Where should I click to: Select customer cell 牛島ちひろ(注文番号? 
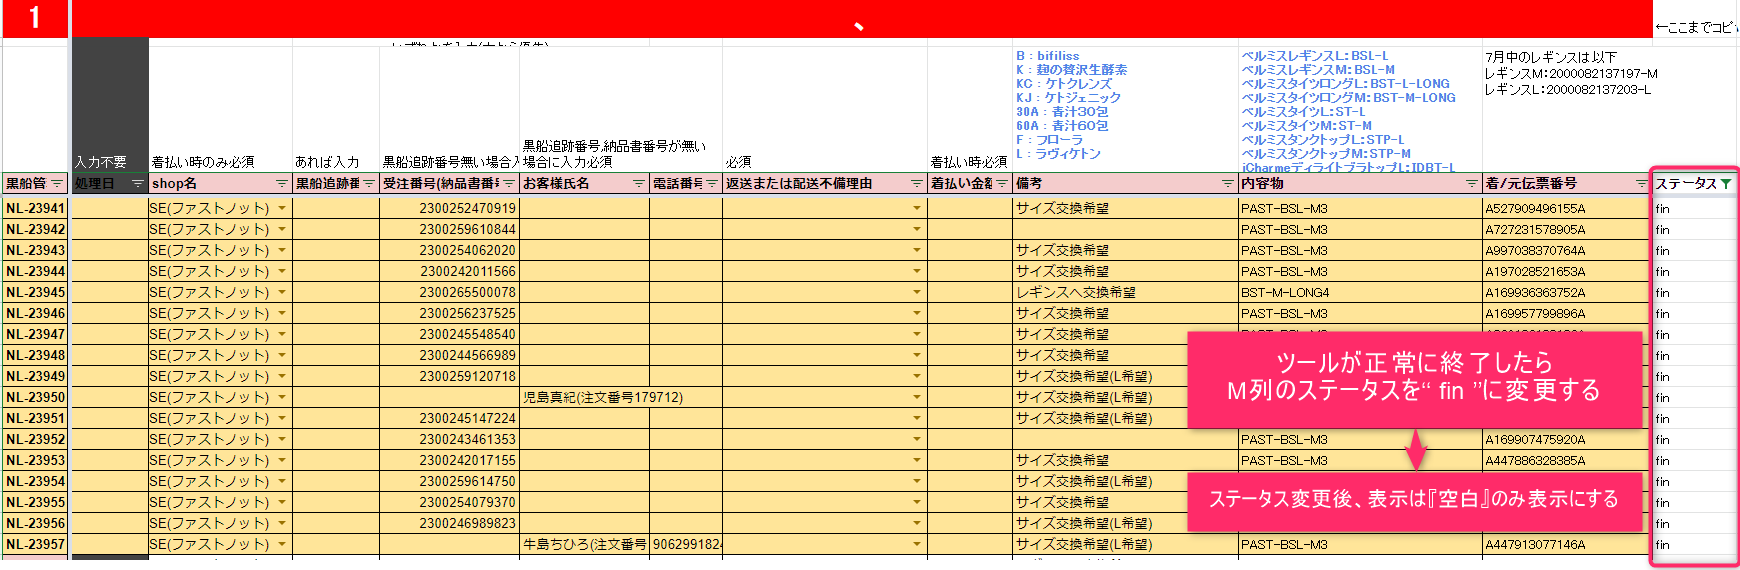point(585,544)
